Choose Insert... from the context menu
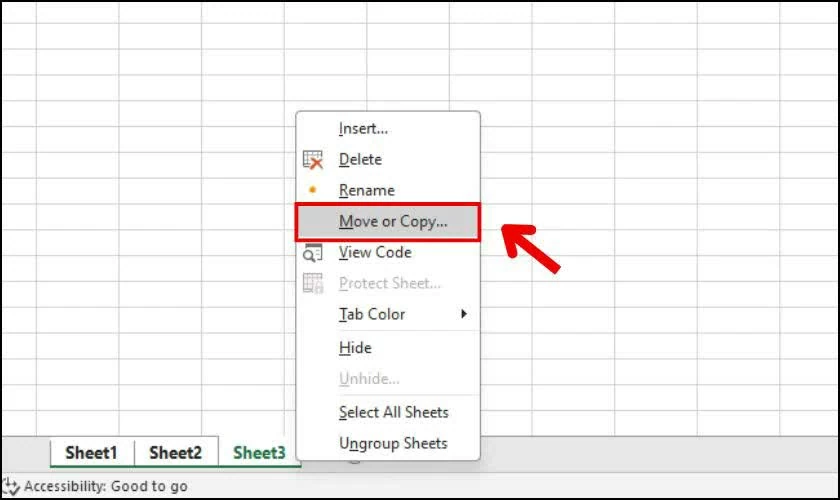840x500 pixels. pyautogui.click(x=363, y=128)
